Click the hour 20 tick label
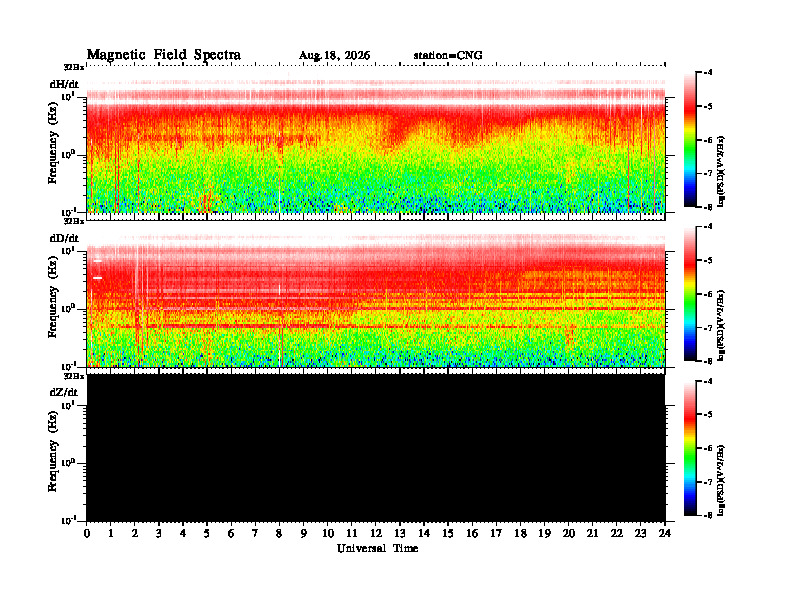The height and width of the screenshot is (612, 792). [569, 534]
